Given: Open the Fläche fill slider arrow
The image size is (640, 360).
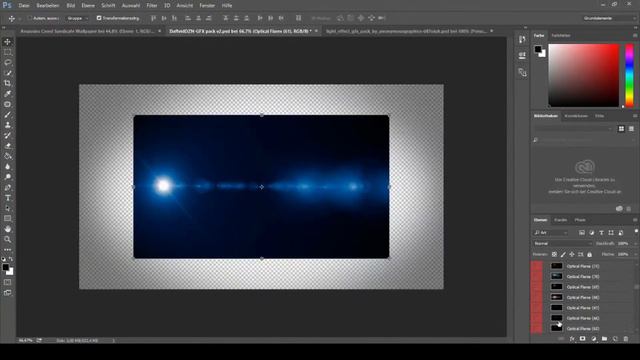Looking at the screenshot, I should (x=636, y=254).
